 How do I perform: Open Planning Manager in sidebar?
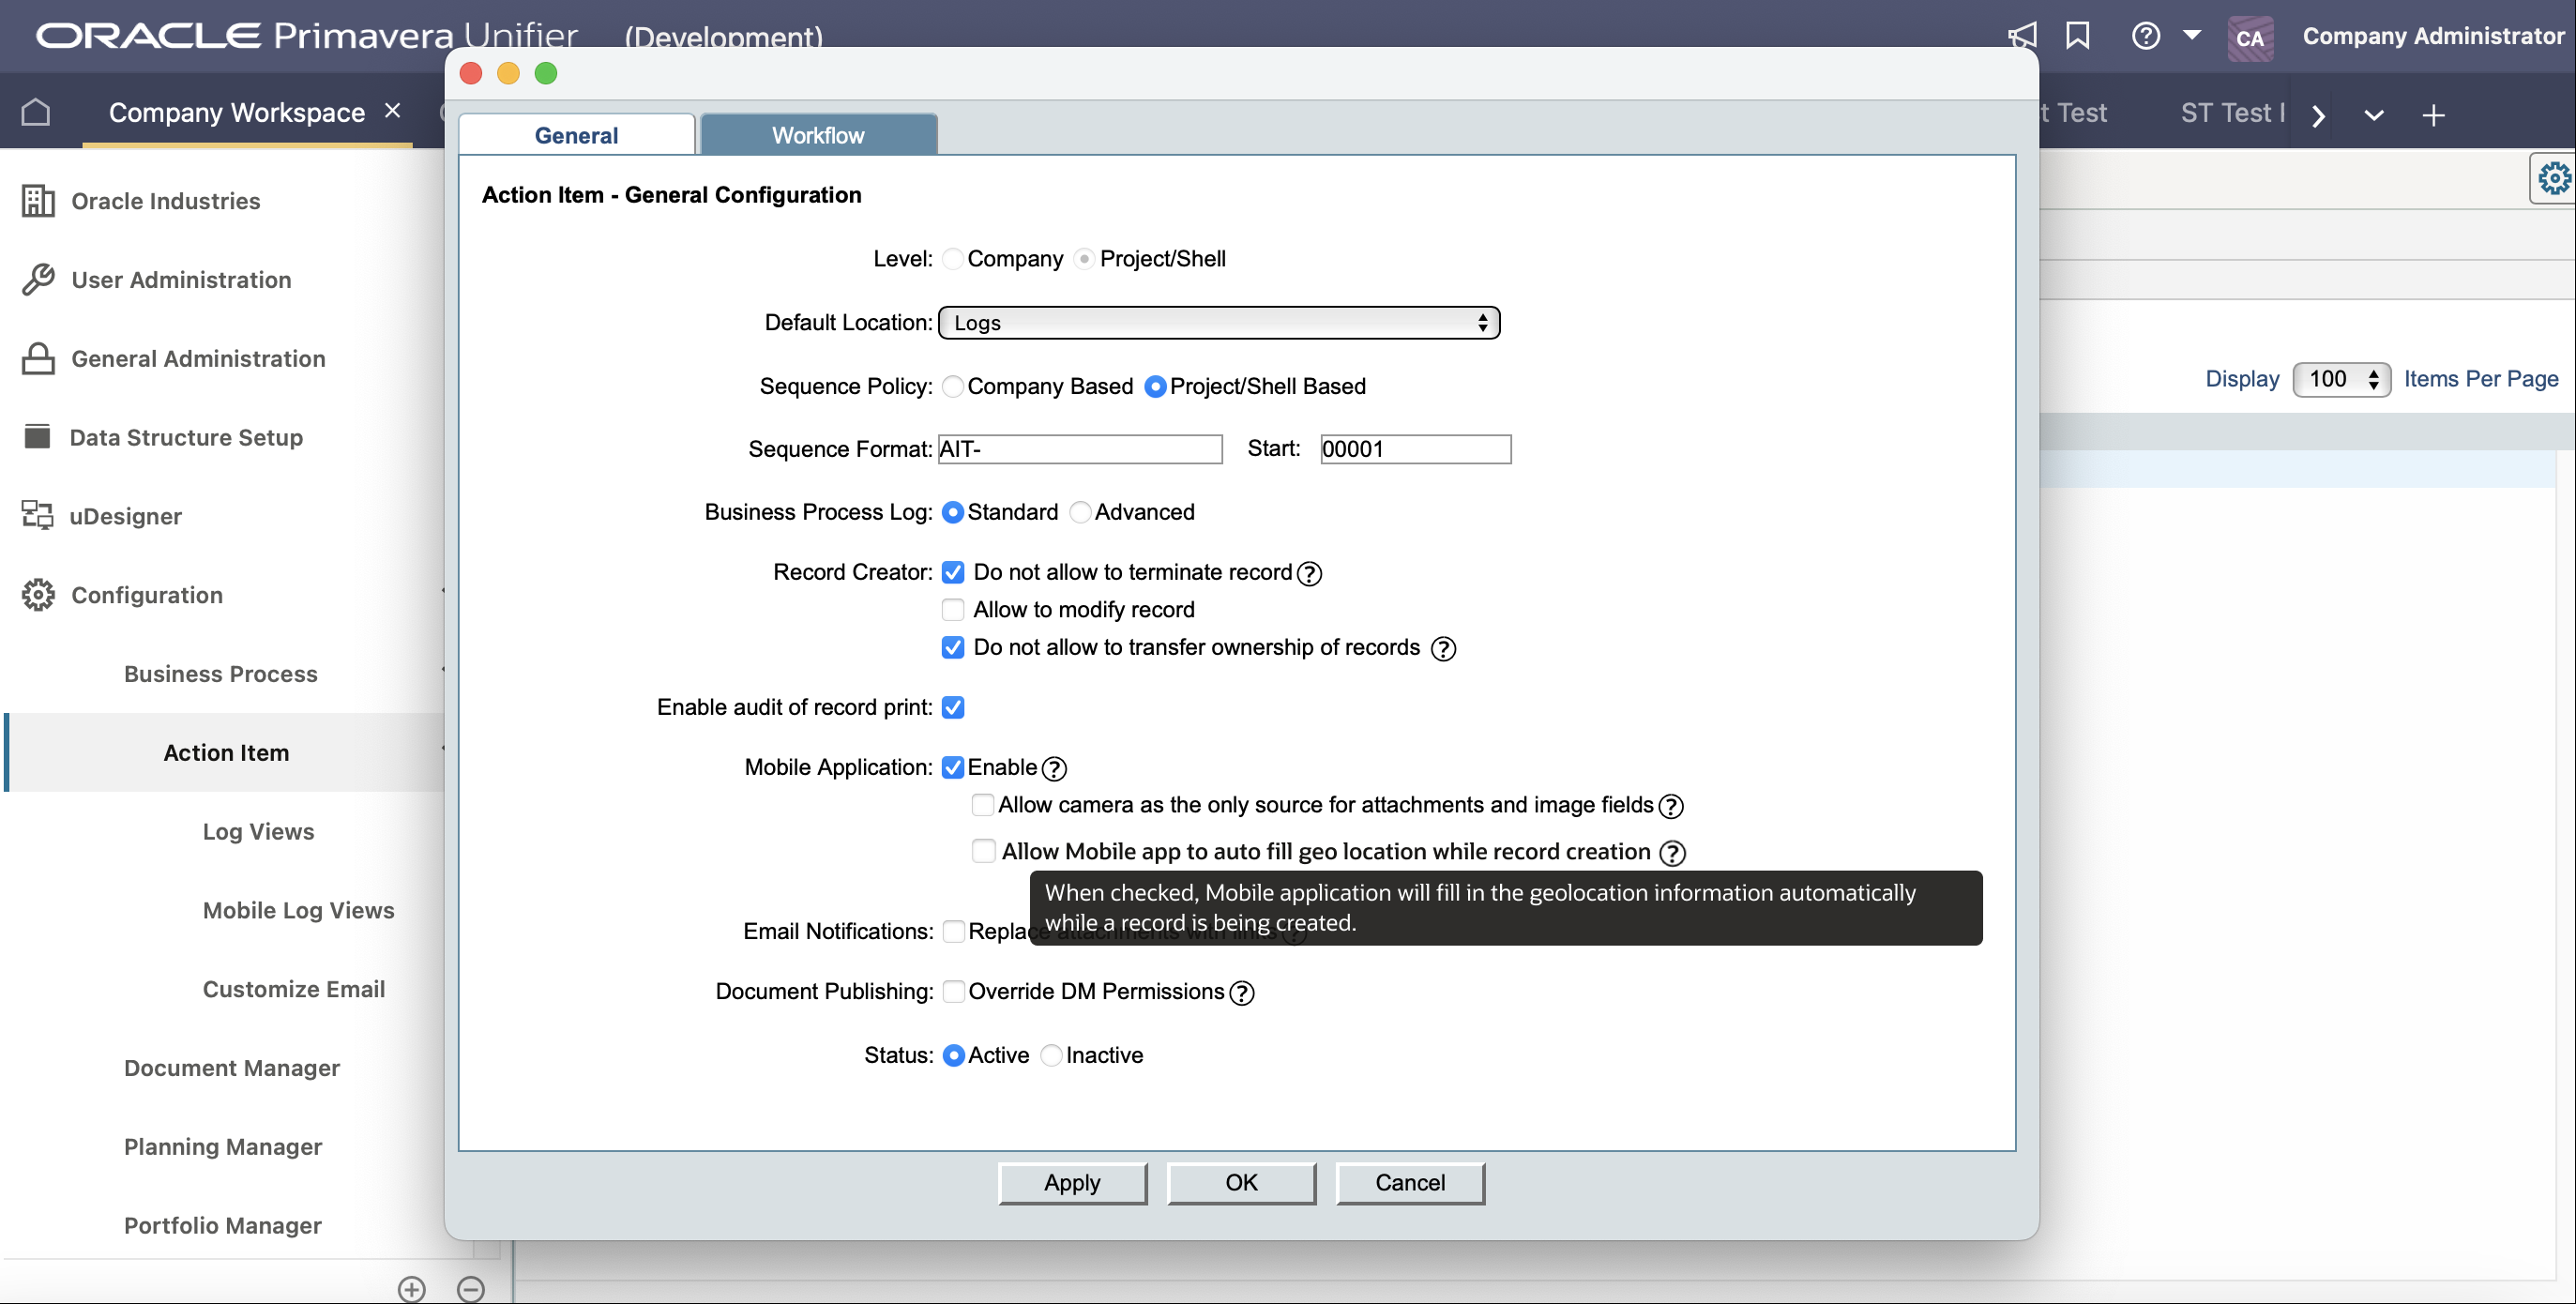[x=223, y=1148]
